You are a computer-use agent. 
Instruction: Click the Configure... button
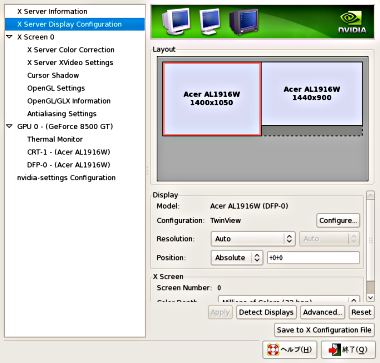tap(338, 221)
